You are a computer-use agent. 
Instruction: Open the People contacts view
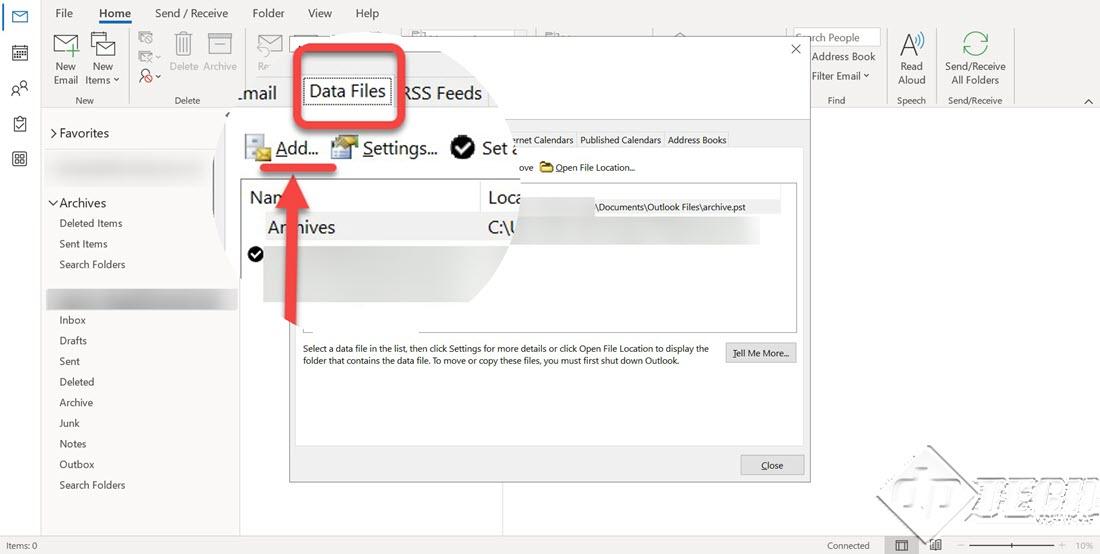pos(19,89)
